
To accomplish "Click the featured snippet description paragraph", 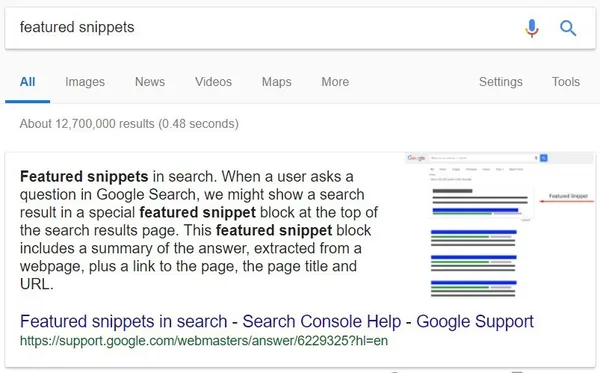I will 199,230.
